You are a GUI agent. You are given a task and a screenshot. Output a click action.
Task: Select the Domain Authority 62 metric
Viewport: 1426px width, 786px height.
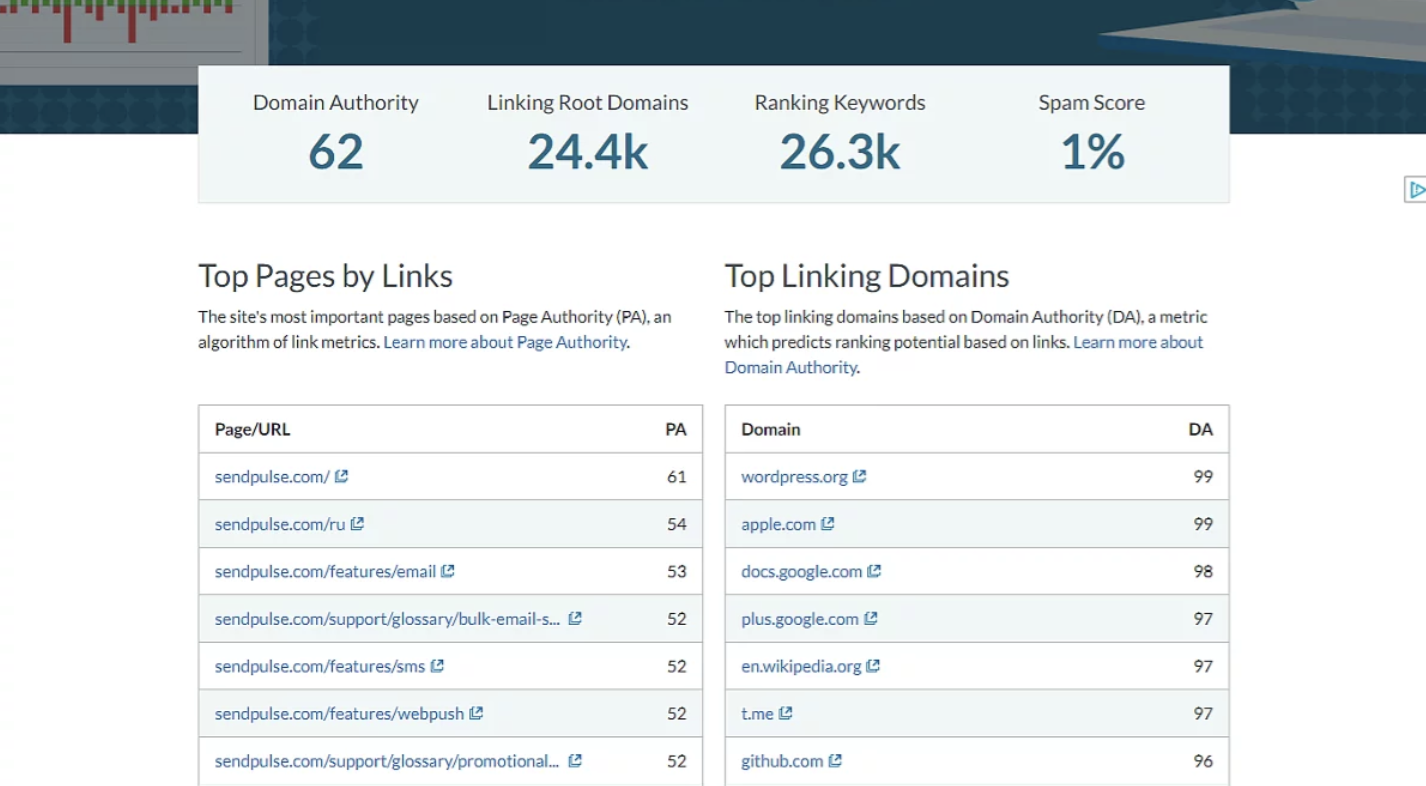click(x=336, y=151)
